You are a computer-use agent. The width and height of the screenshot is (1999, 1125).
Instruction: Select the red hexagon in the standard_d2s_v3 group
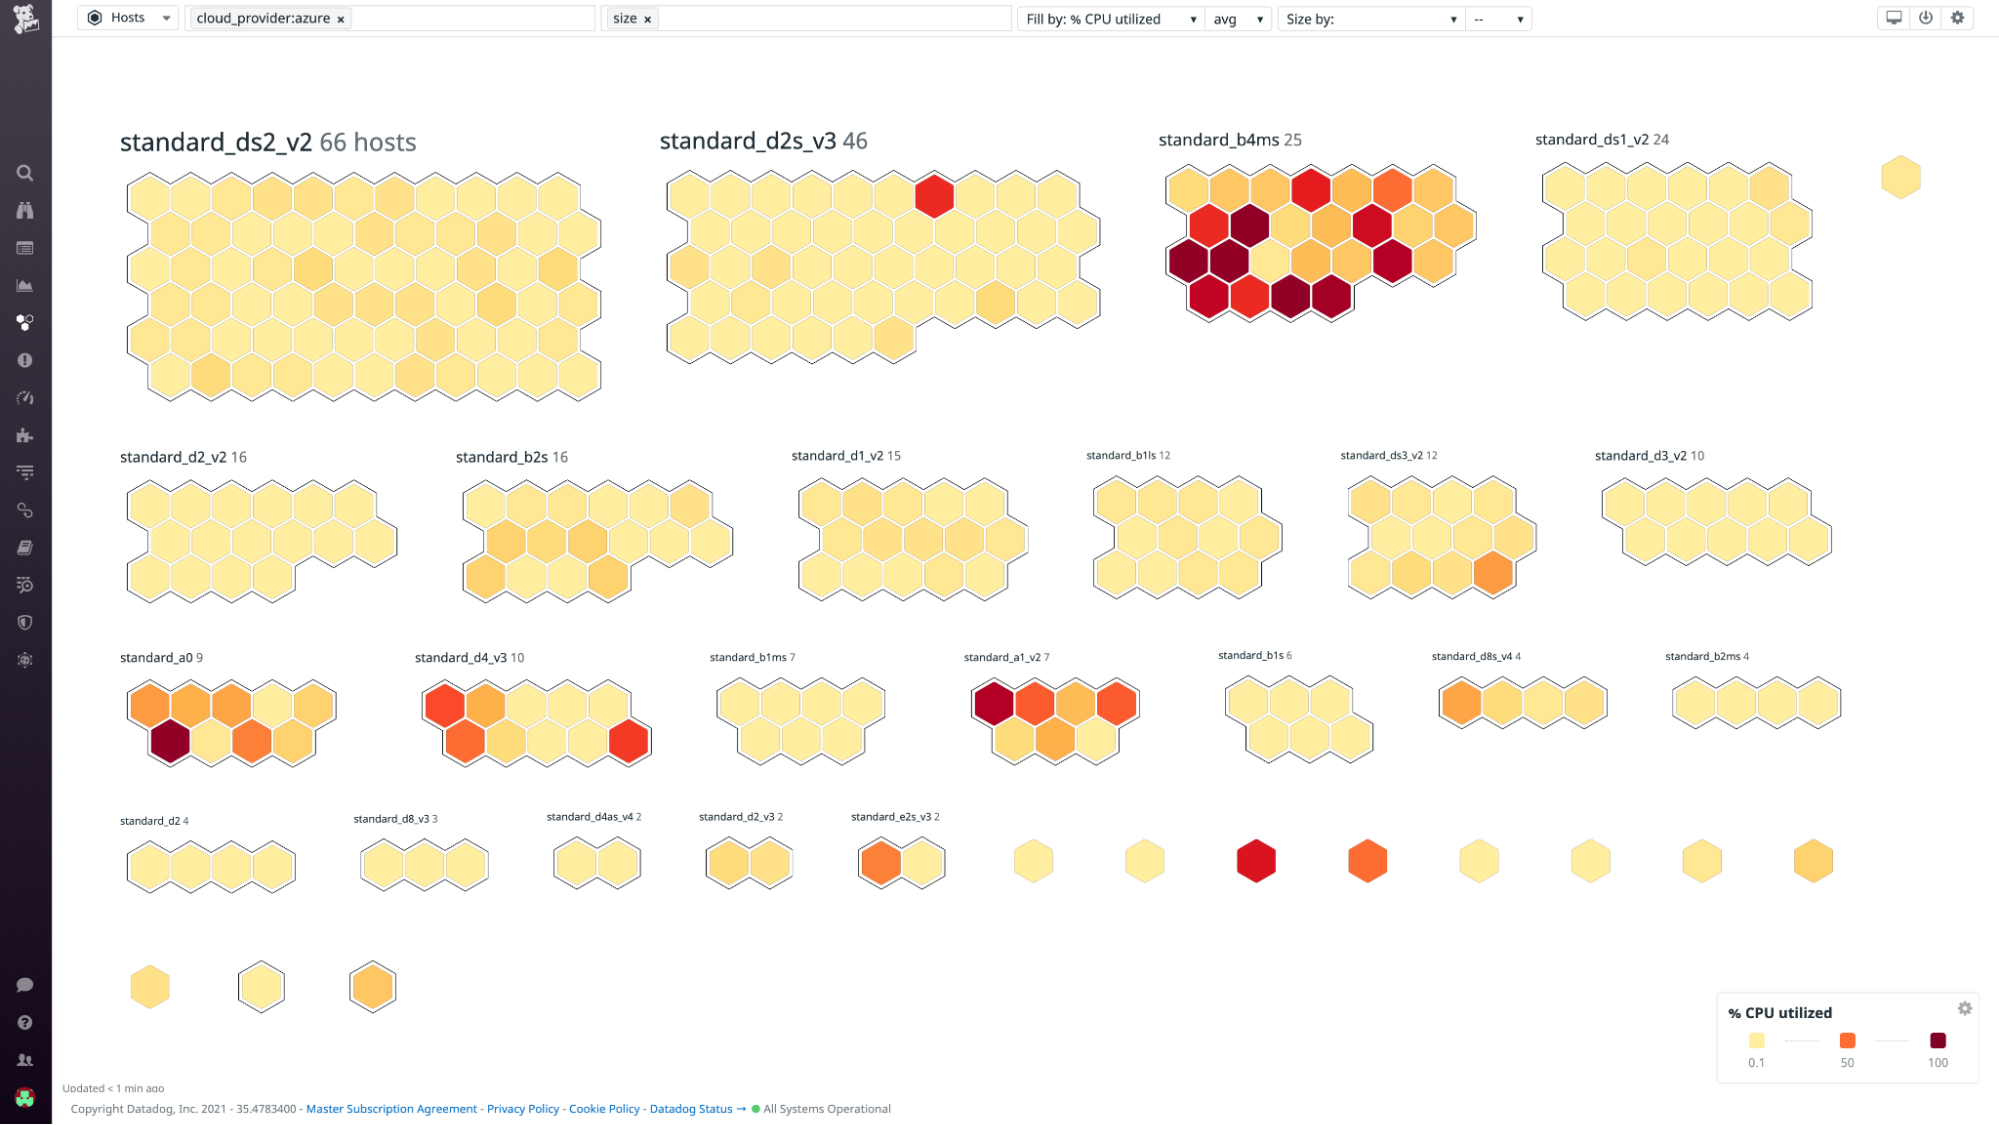click(933, 196)
